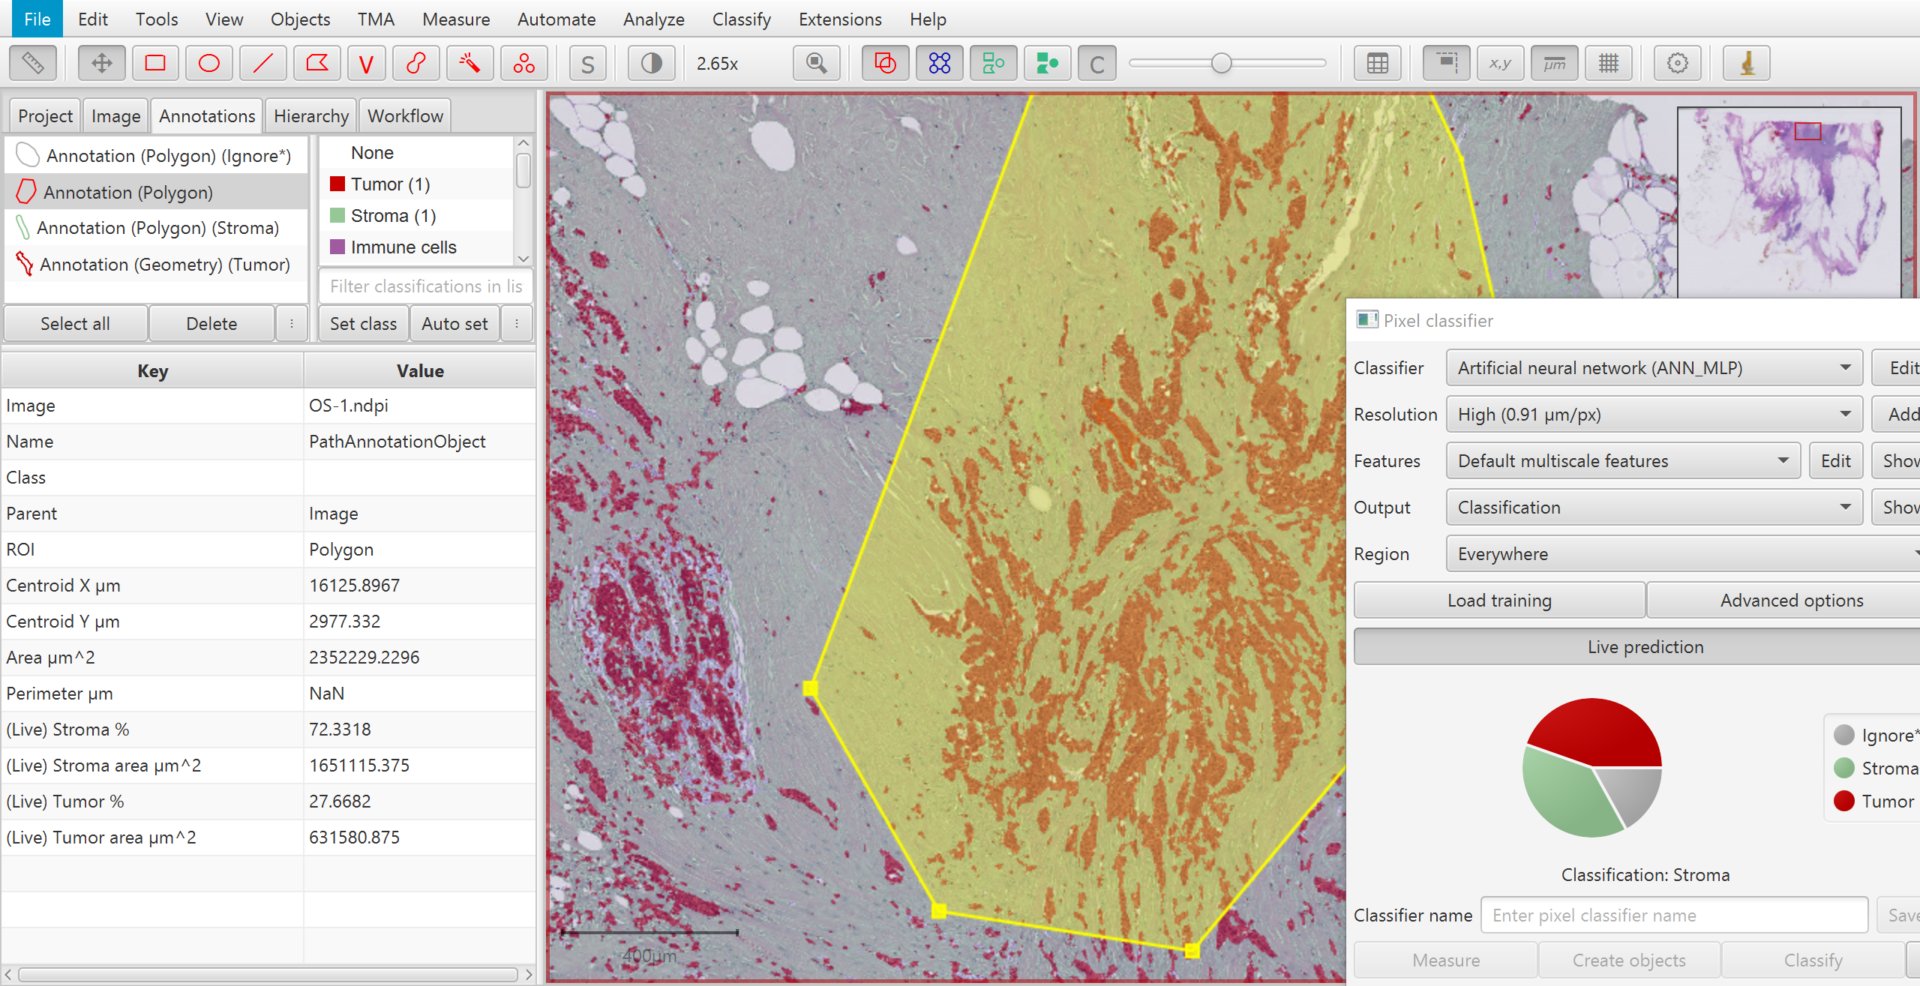Open the Preferences gear icon
Screen dimensions: 1920x986
(x=1677, y=63)
